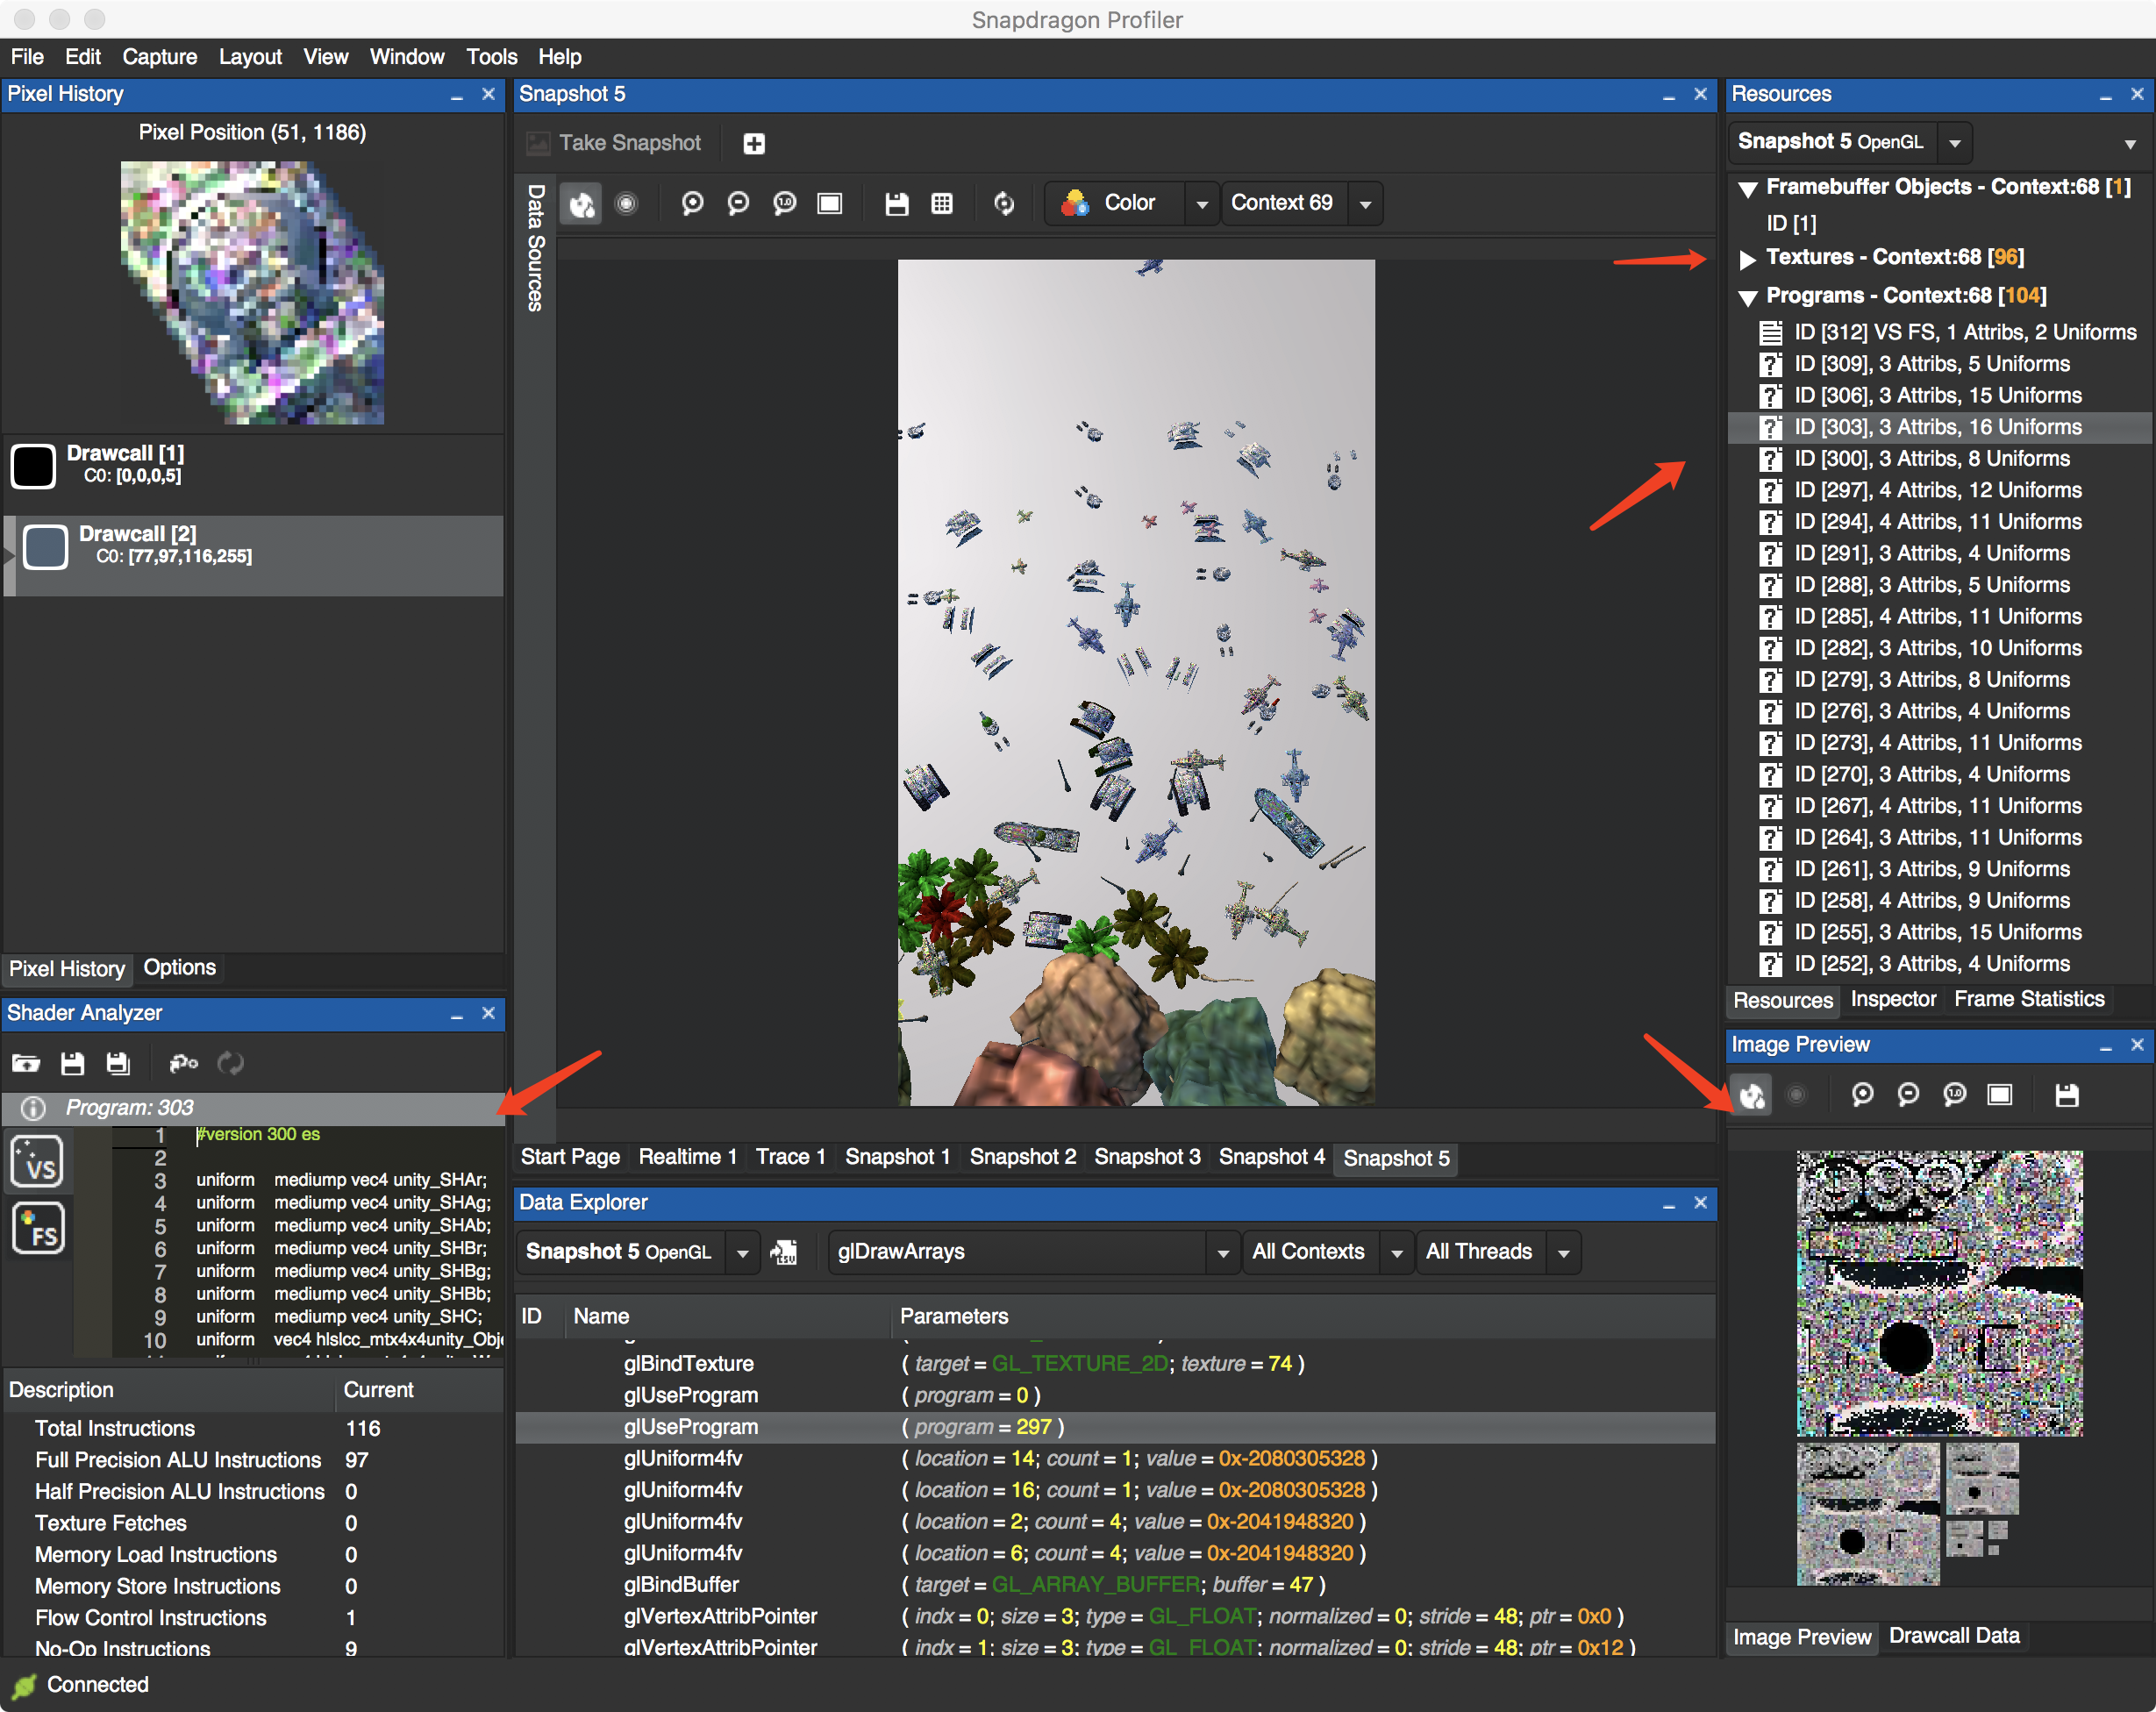This screenshot has width=2156, height=1712.
Task: Expand the Textures - Context:68 tree node
Action: [x=1746, y=257]
